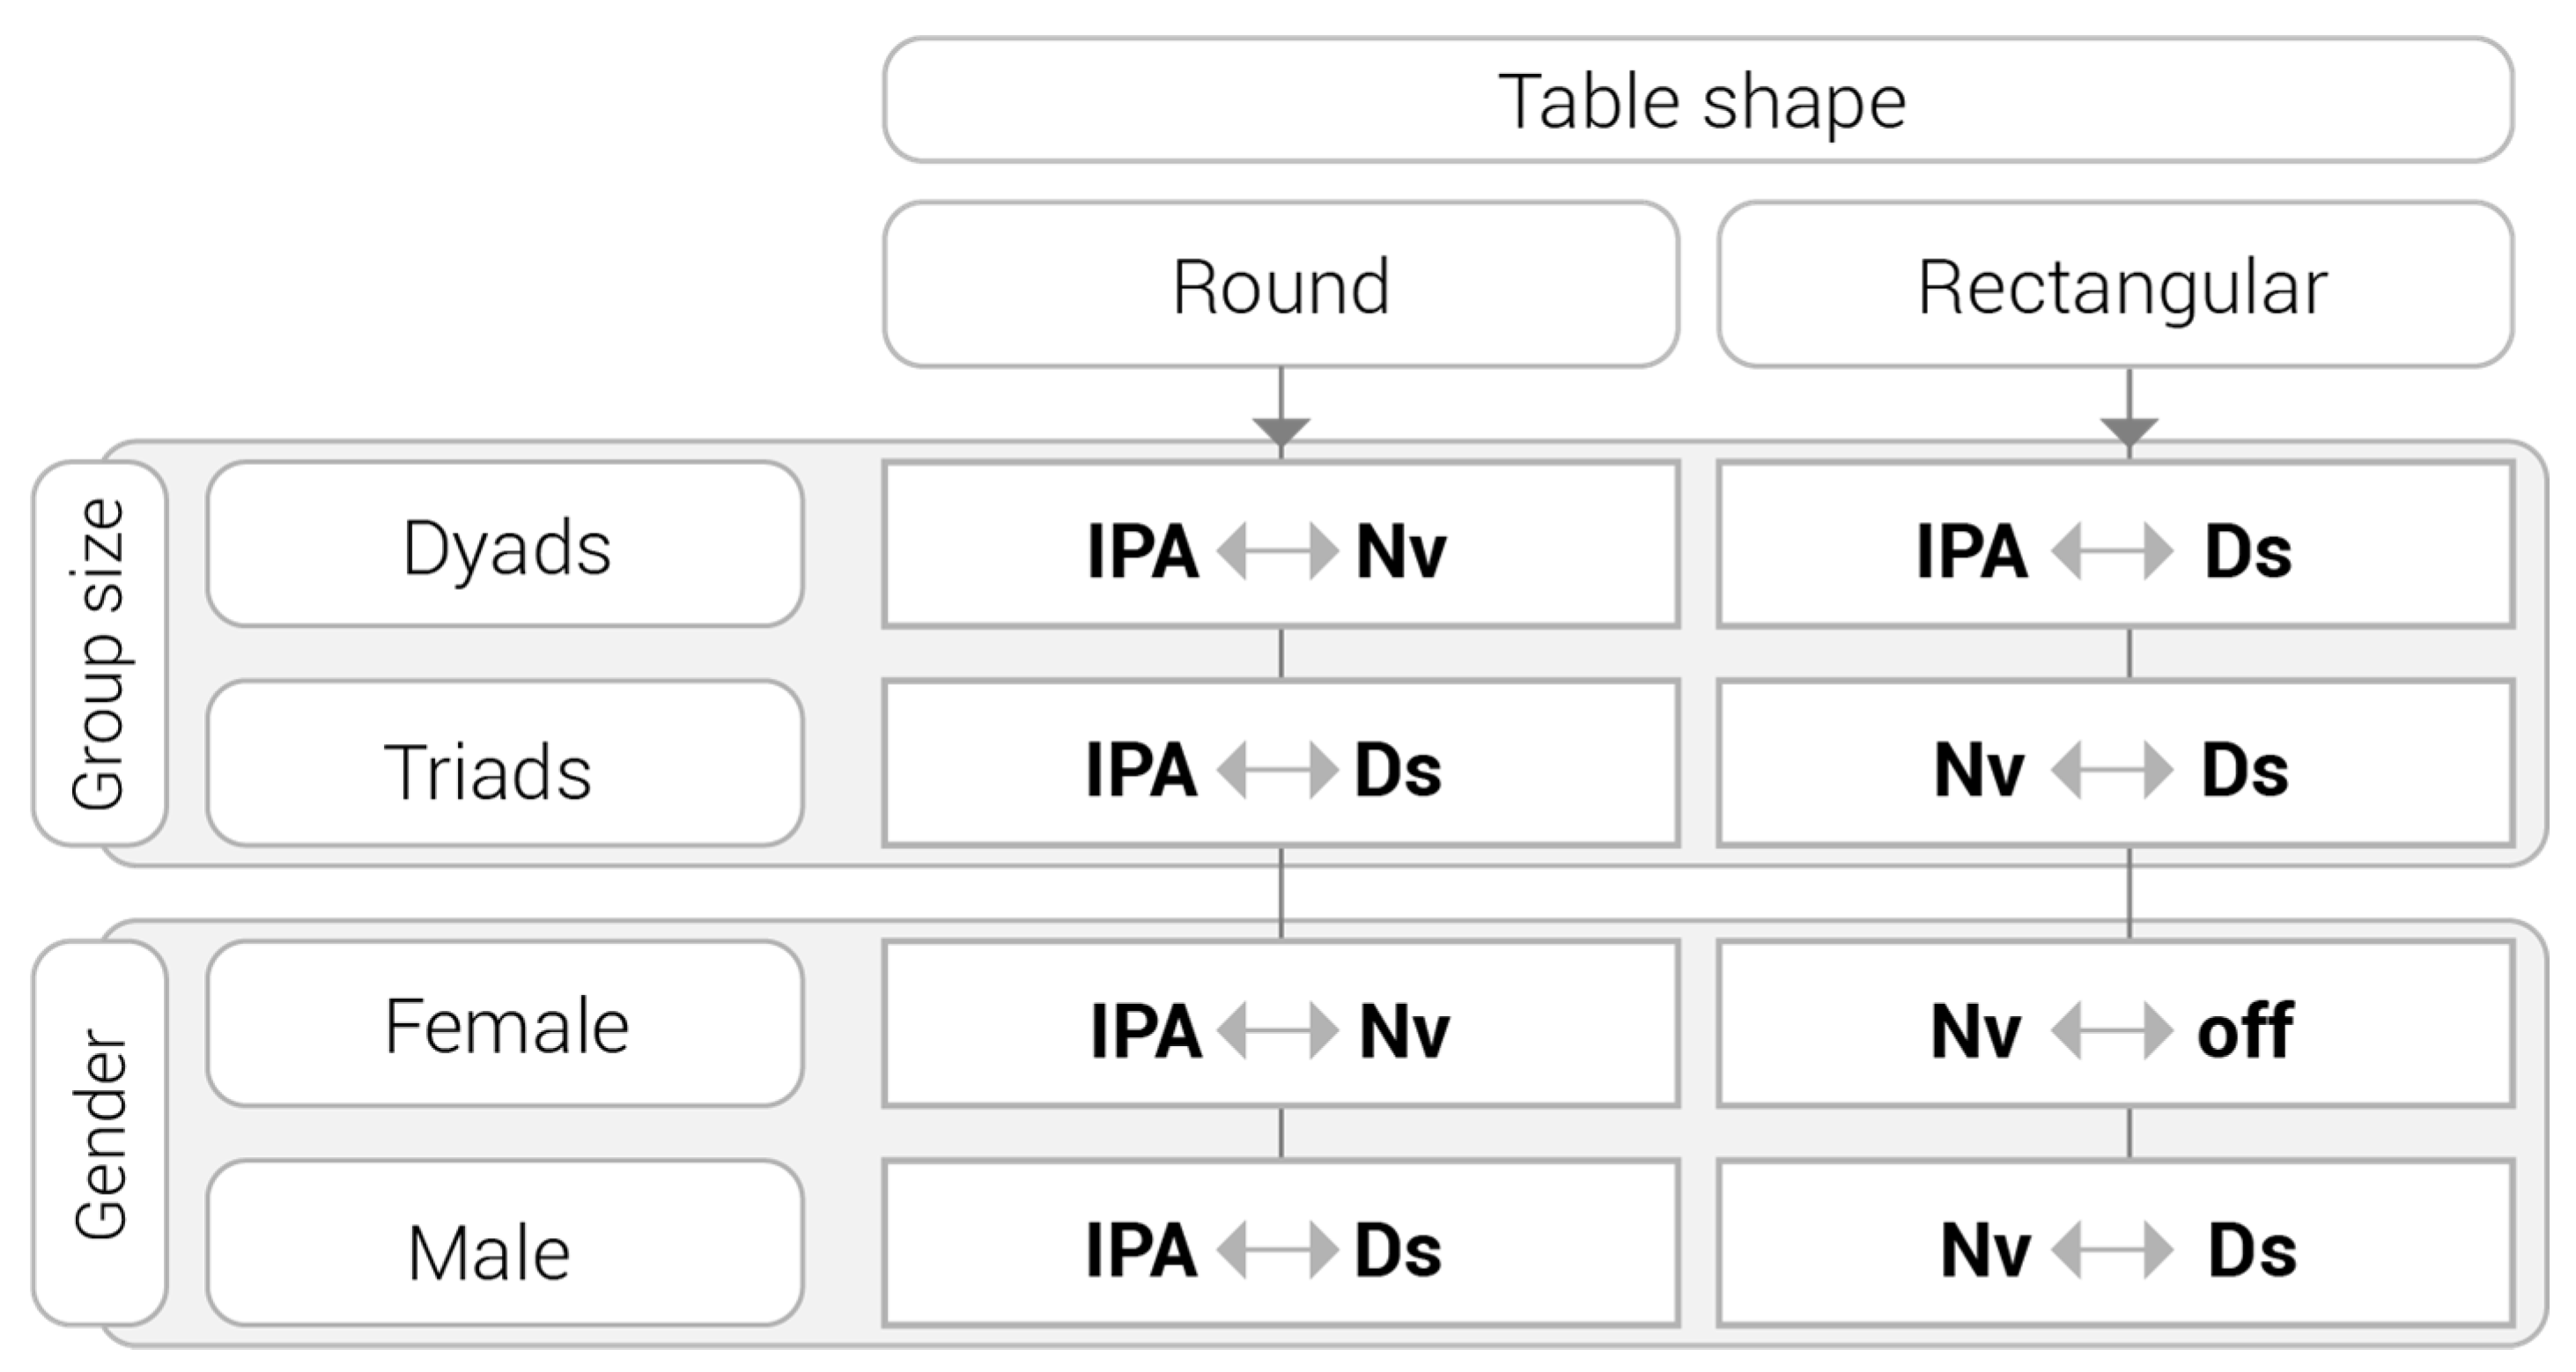
Task: Click the double arrow in Round Male cell
Action: click(x=1277, y=1250)
